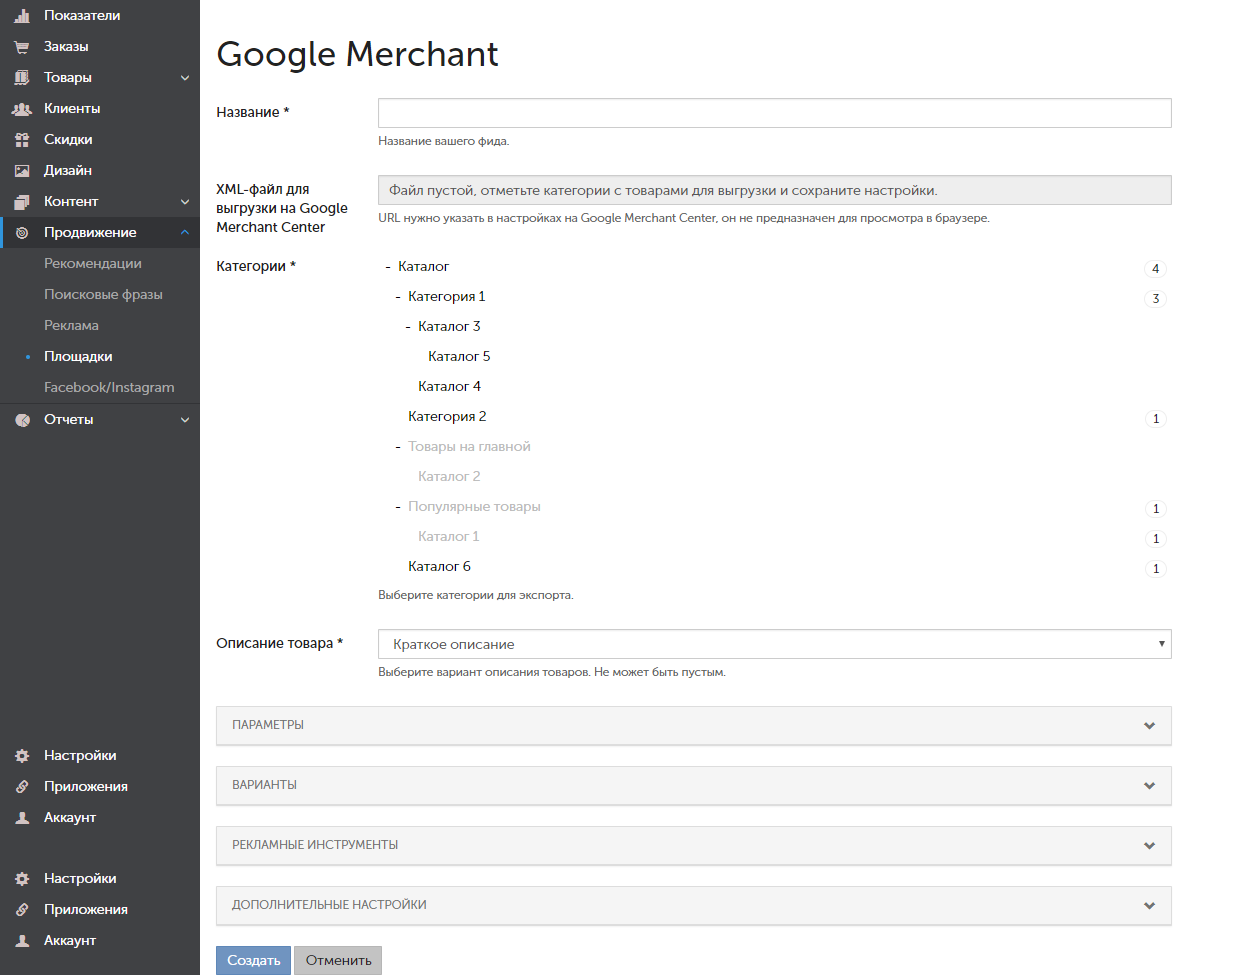Click the Контент pages icon
Screen dimensions: 1241x975
[x=22, y=202]
